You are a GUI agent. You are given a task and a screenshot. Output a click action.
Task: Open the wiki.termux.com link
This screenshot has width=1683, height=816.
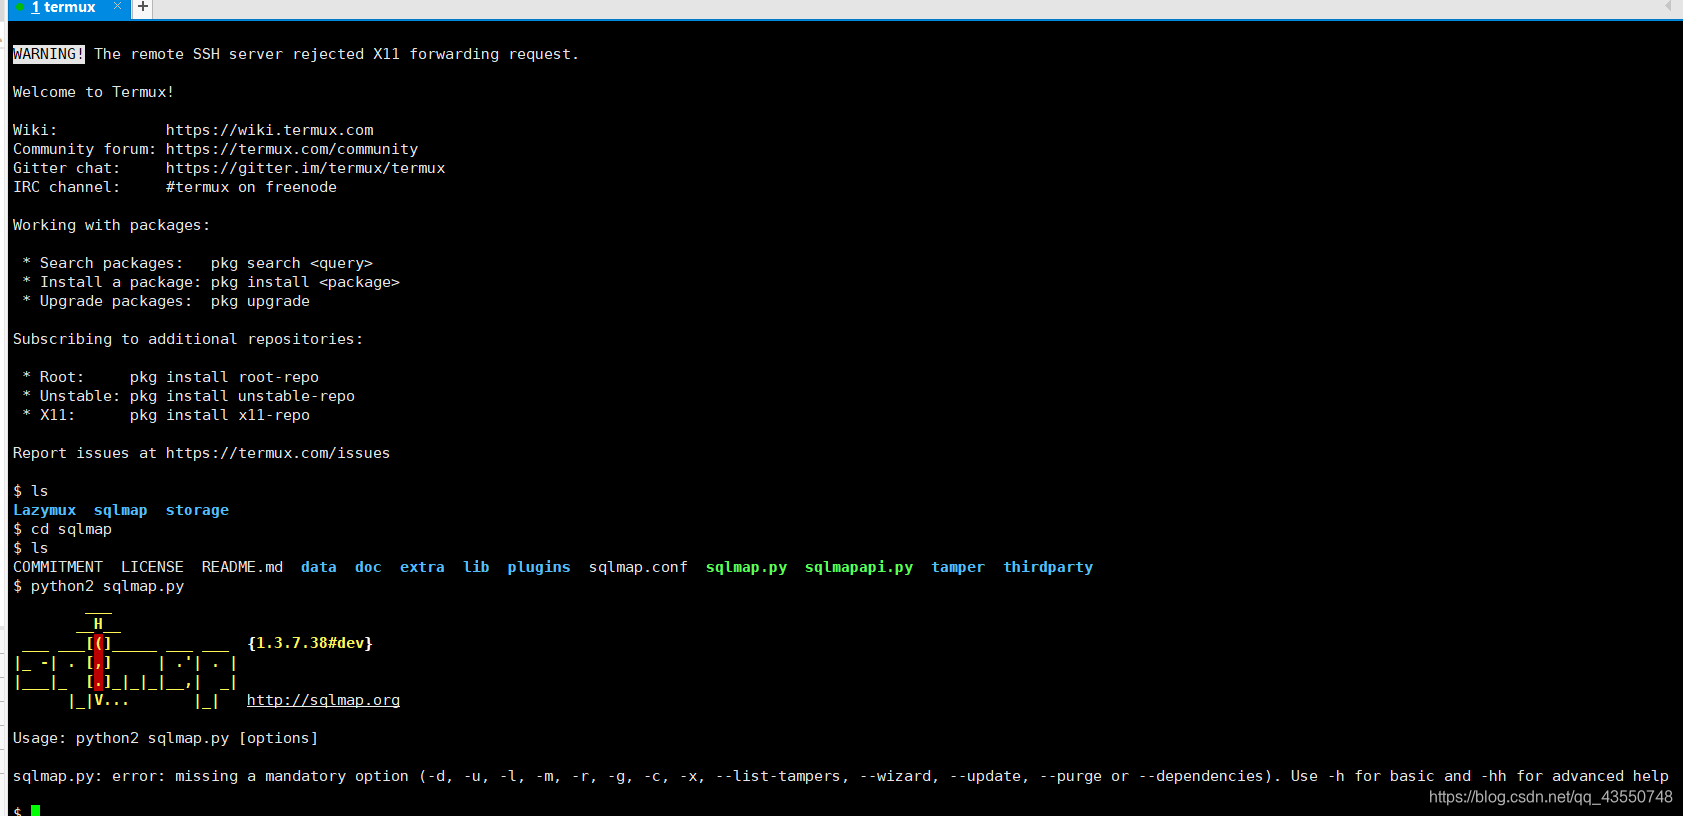coord(270,130)
